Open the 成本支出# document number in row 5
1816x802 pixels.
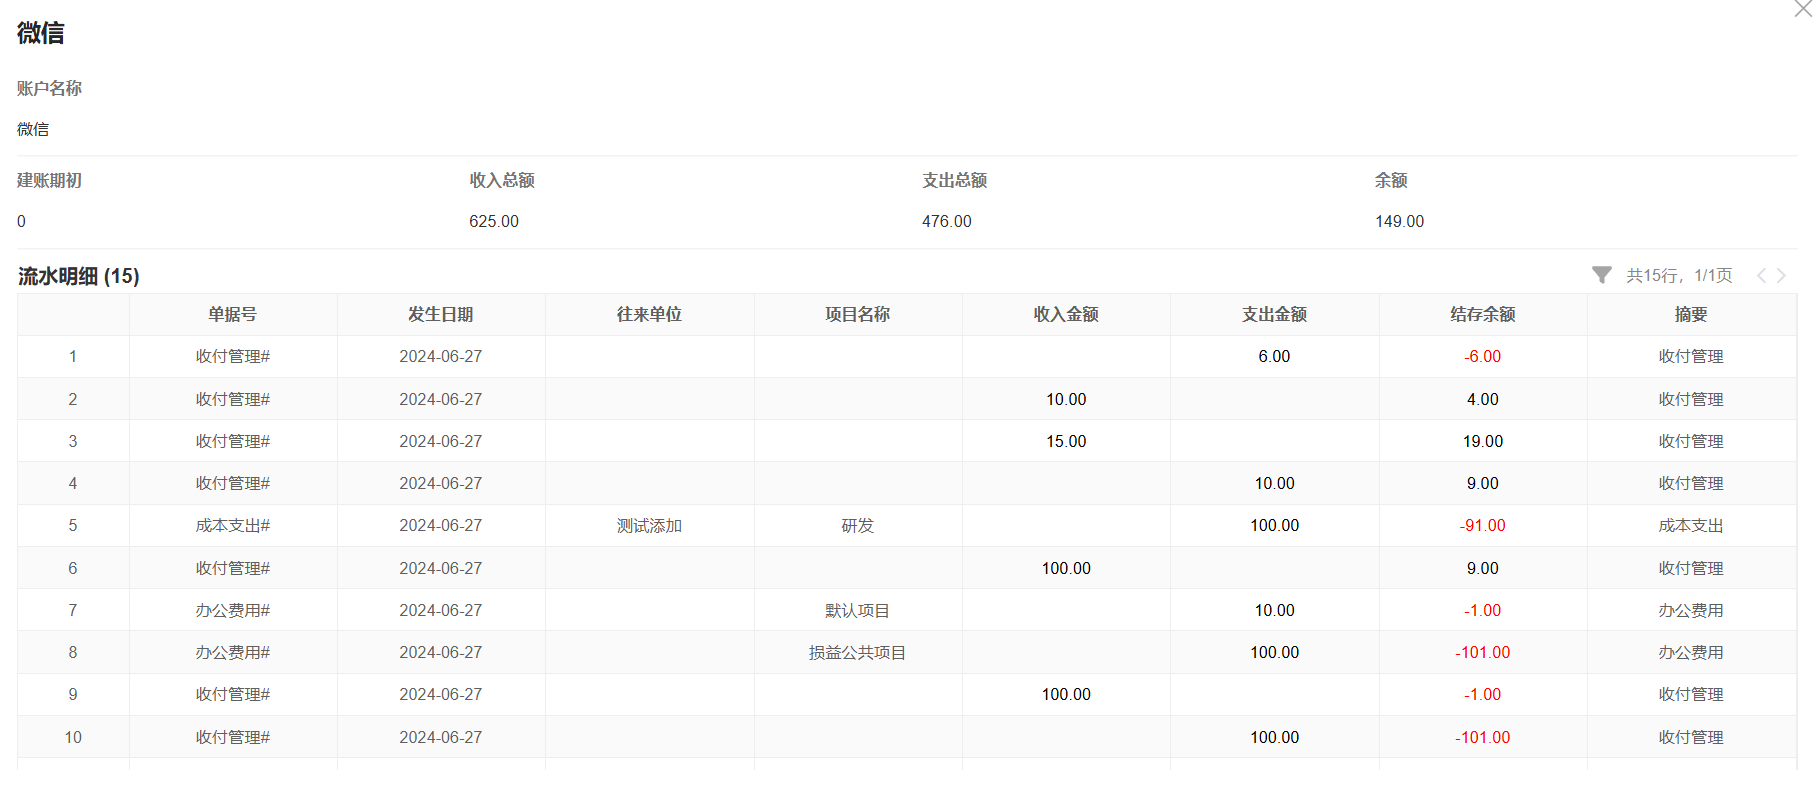coord(232,526)
